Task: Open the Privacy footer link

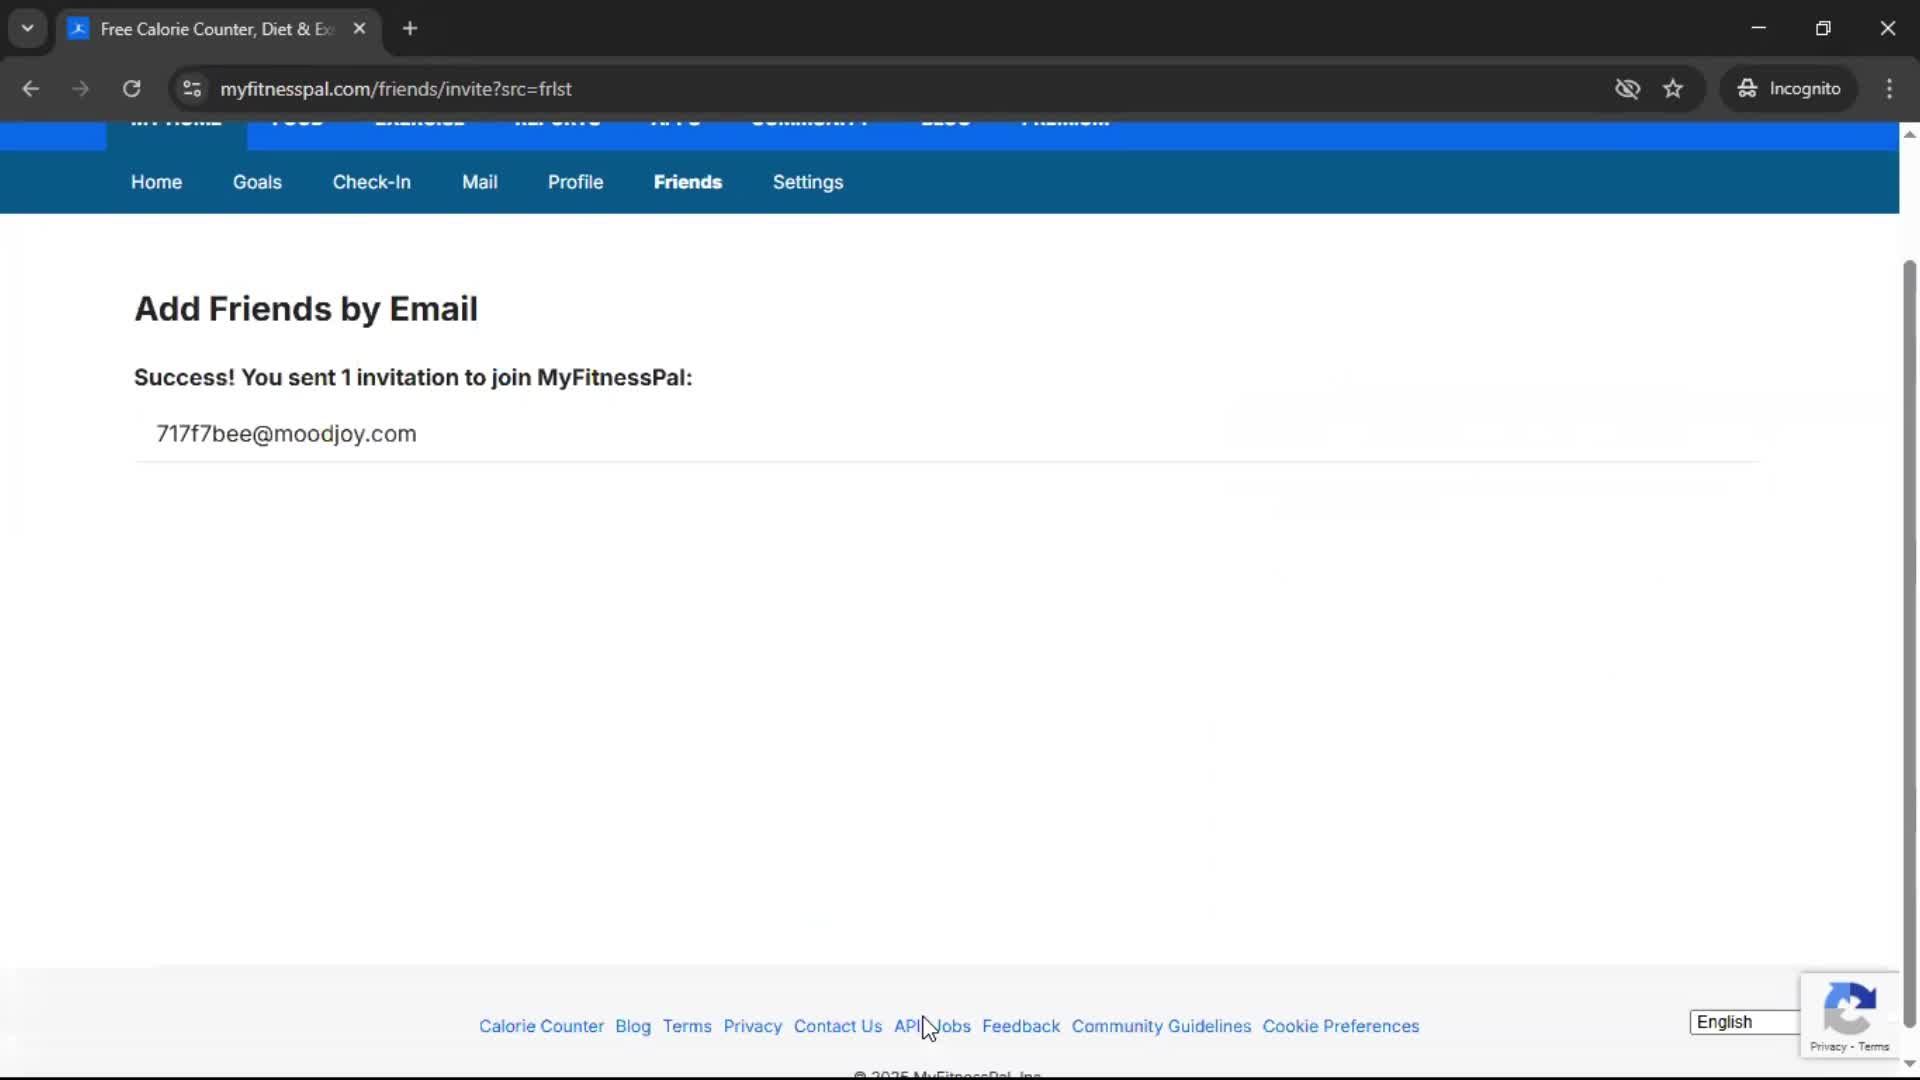Action: pos(752,1026)
